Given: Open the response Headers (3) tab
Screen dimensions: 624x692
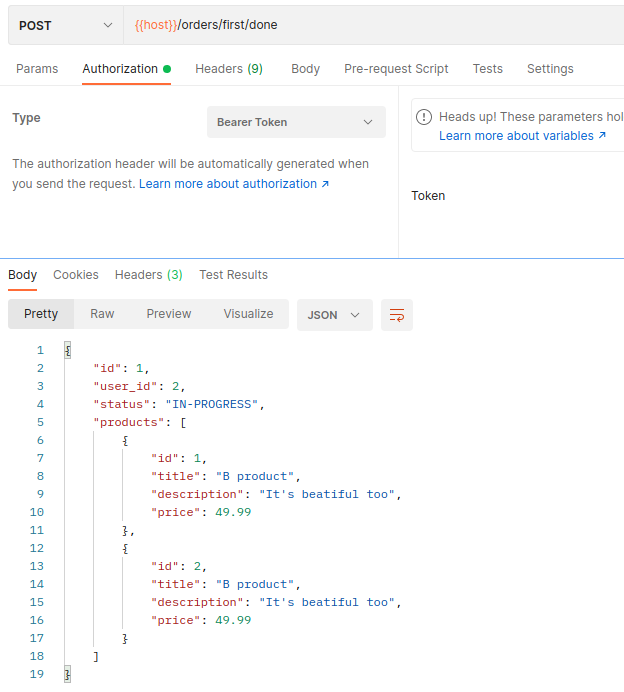Looking at the screenshot, I should [x=148, y=275].
